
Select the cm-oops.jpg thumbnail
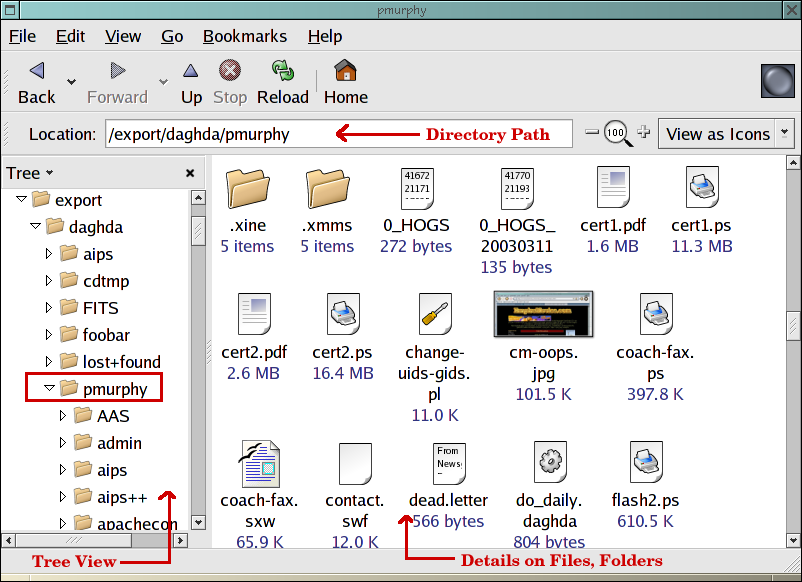pyautogui.click(x=543, y=314)
